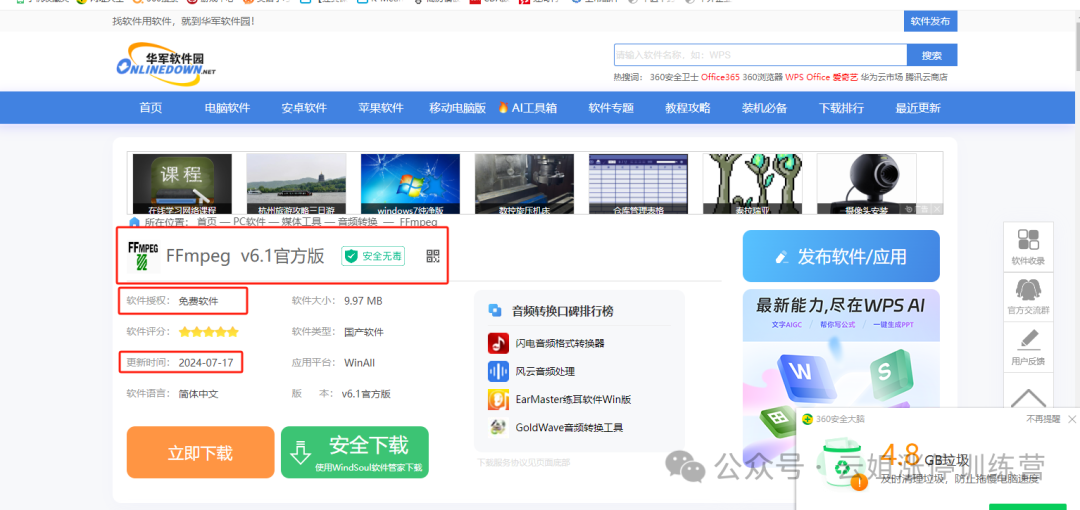Click the back-to-top arrow in sidebar
This screenshot has width=1080, height=510.
click(x=1028, y=397)
